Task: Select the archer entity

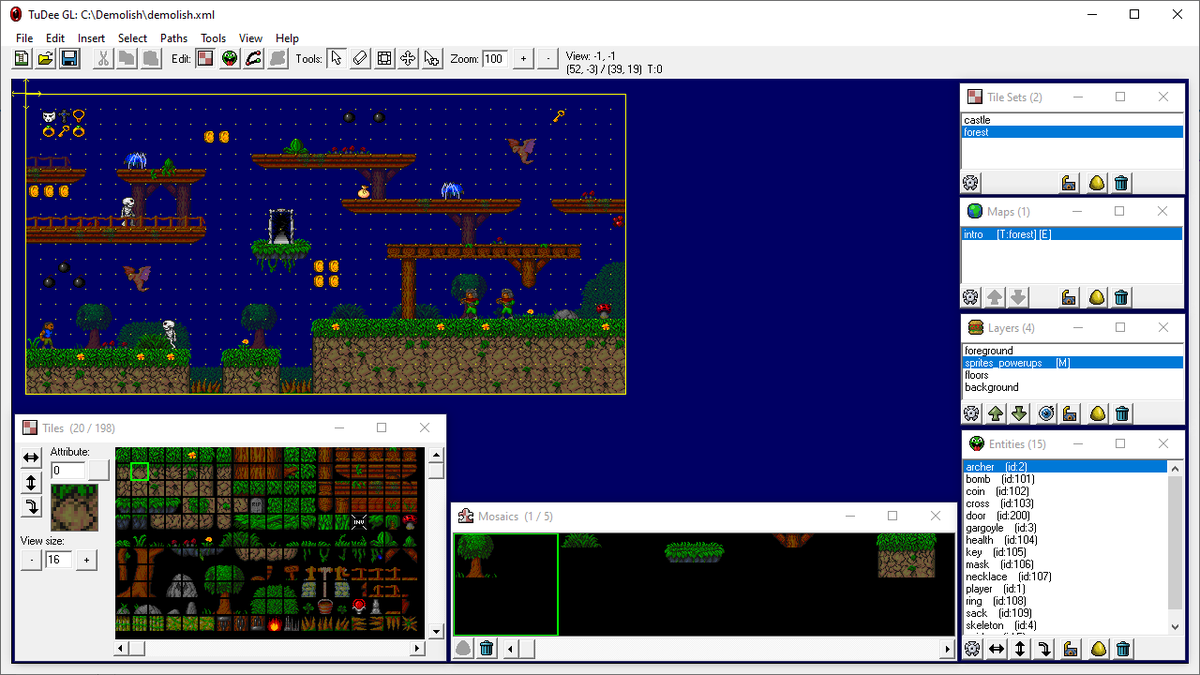Action: pyautogui.click(x=1064, y=467)
